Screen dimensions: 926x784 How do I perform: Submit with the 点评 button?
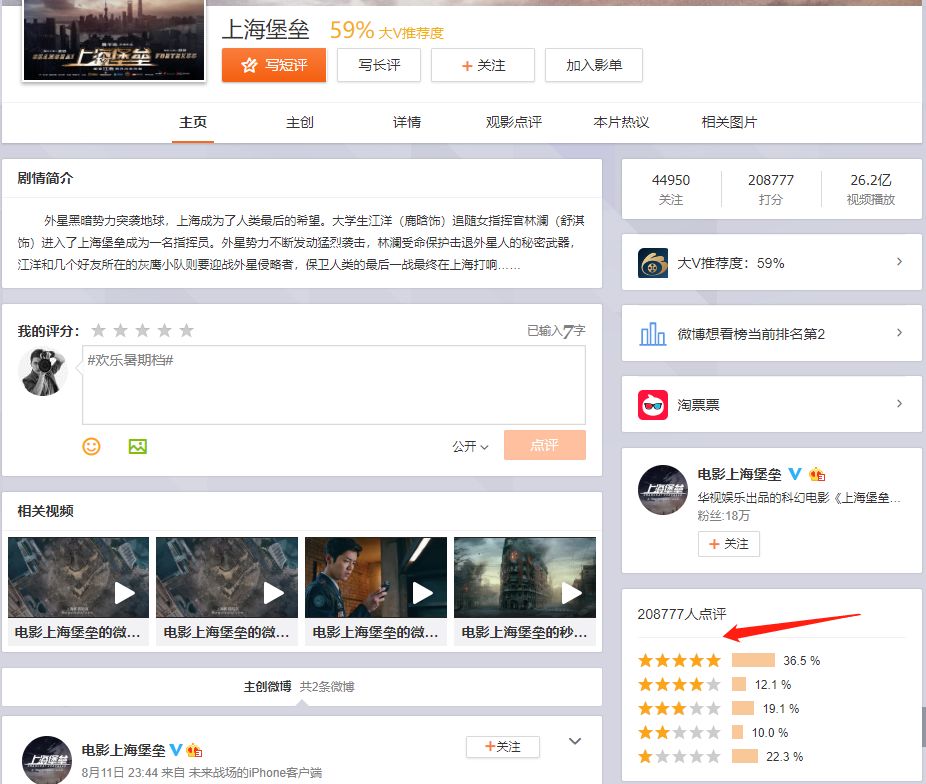pos(544,445)
